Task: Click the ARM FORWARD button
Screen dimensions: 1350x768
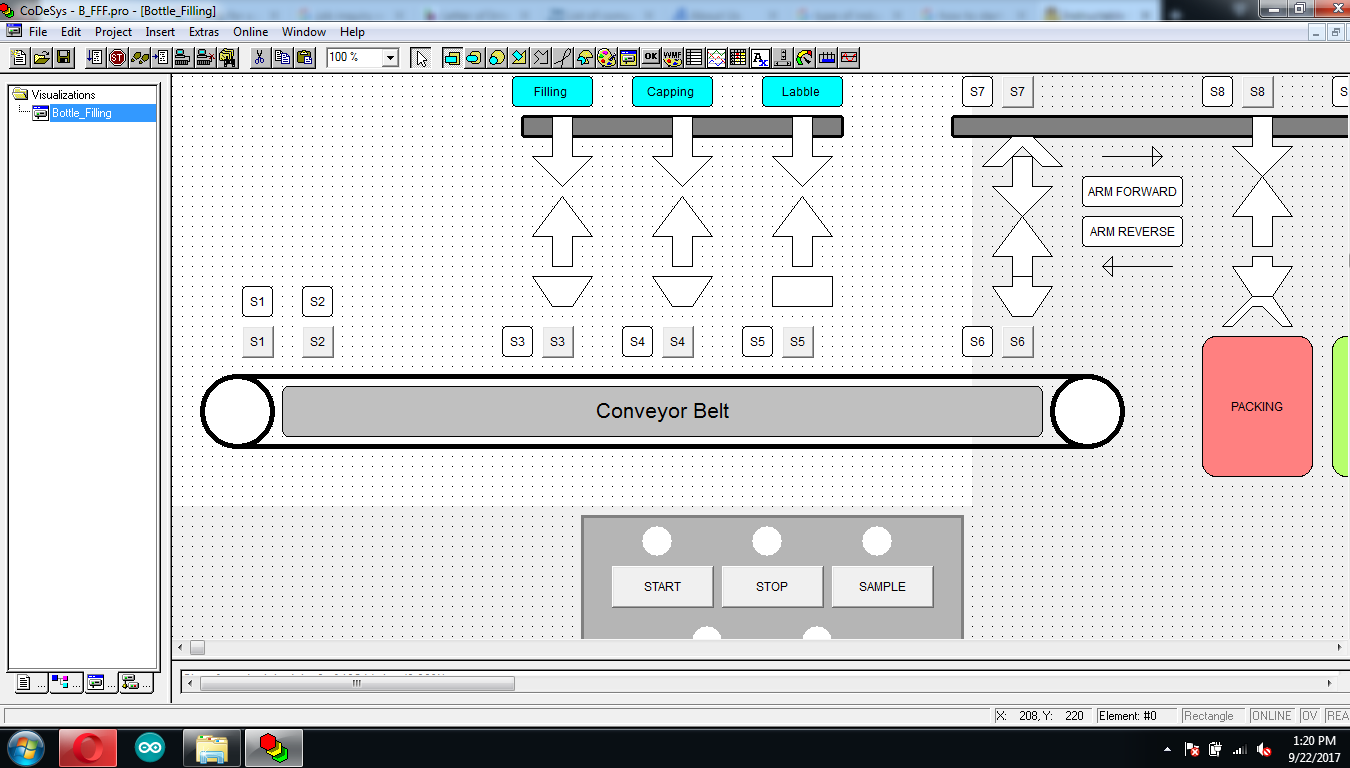Action: point(1131,191)
